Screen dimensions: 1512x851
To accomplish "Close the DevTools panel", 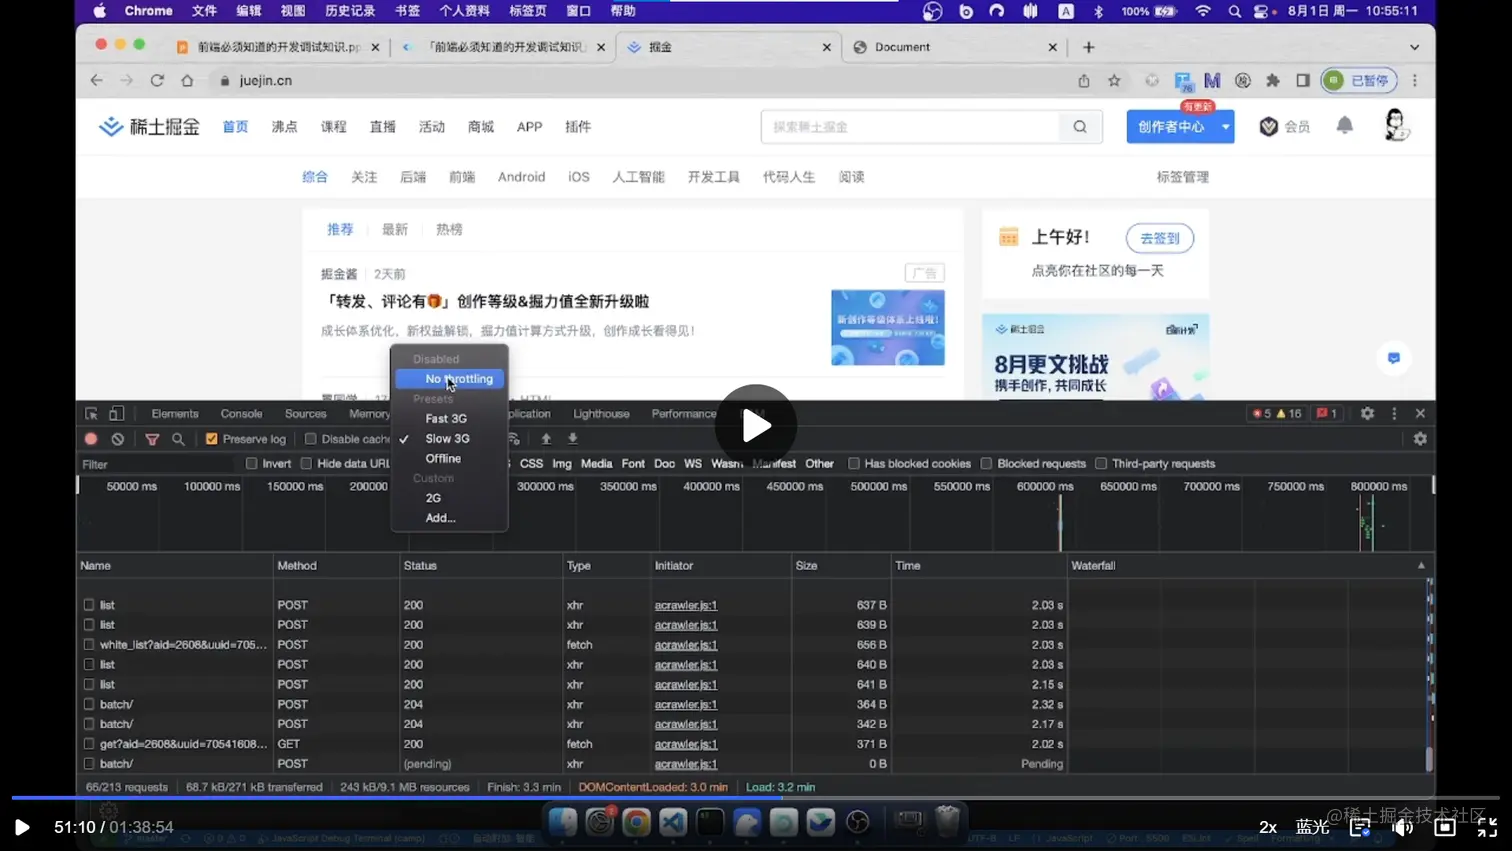I will [x=1420, y=414].
